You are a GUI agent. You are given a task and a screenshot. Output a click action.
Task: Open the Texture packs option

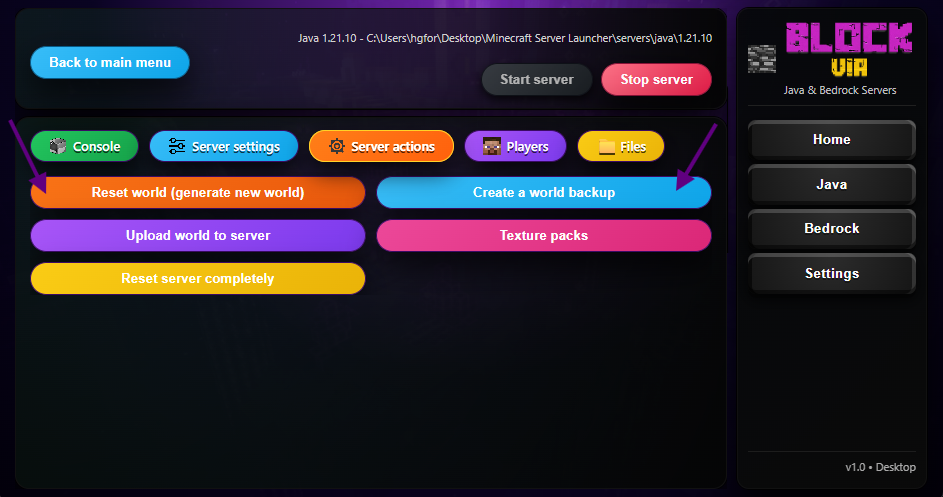coord(544,236)
